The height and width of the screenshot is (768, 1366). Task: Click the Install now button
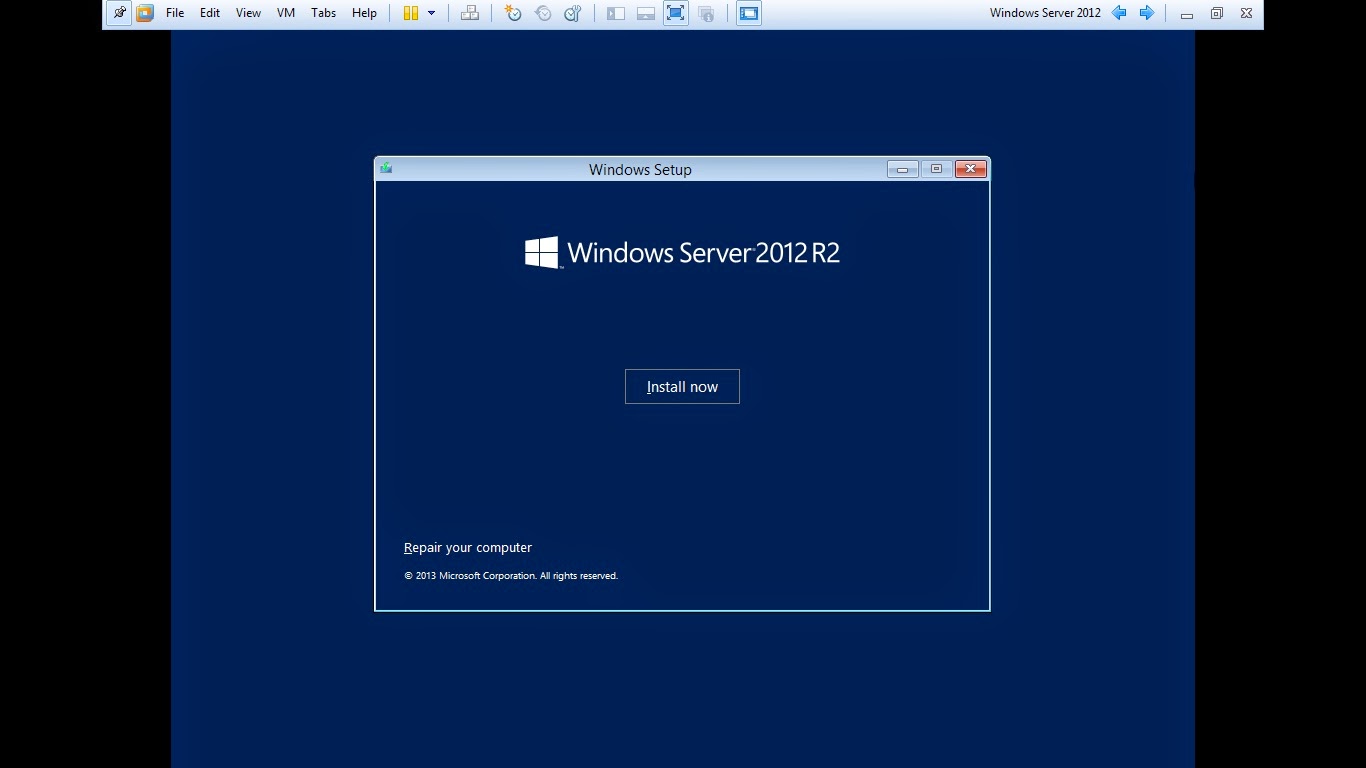point(682,387)
